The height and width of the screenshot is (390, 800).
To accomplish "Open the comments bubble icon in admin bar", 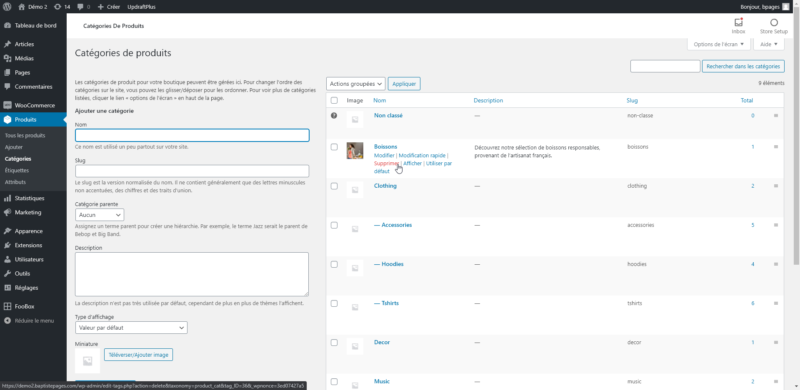I will coord(81,7).
